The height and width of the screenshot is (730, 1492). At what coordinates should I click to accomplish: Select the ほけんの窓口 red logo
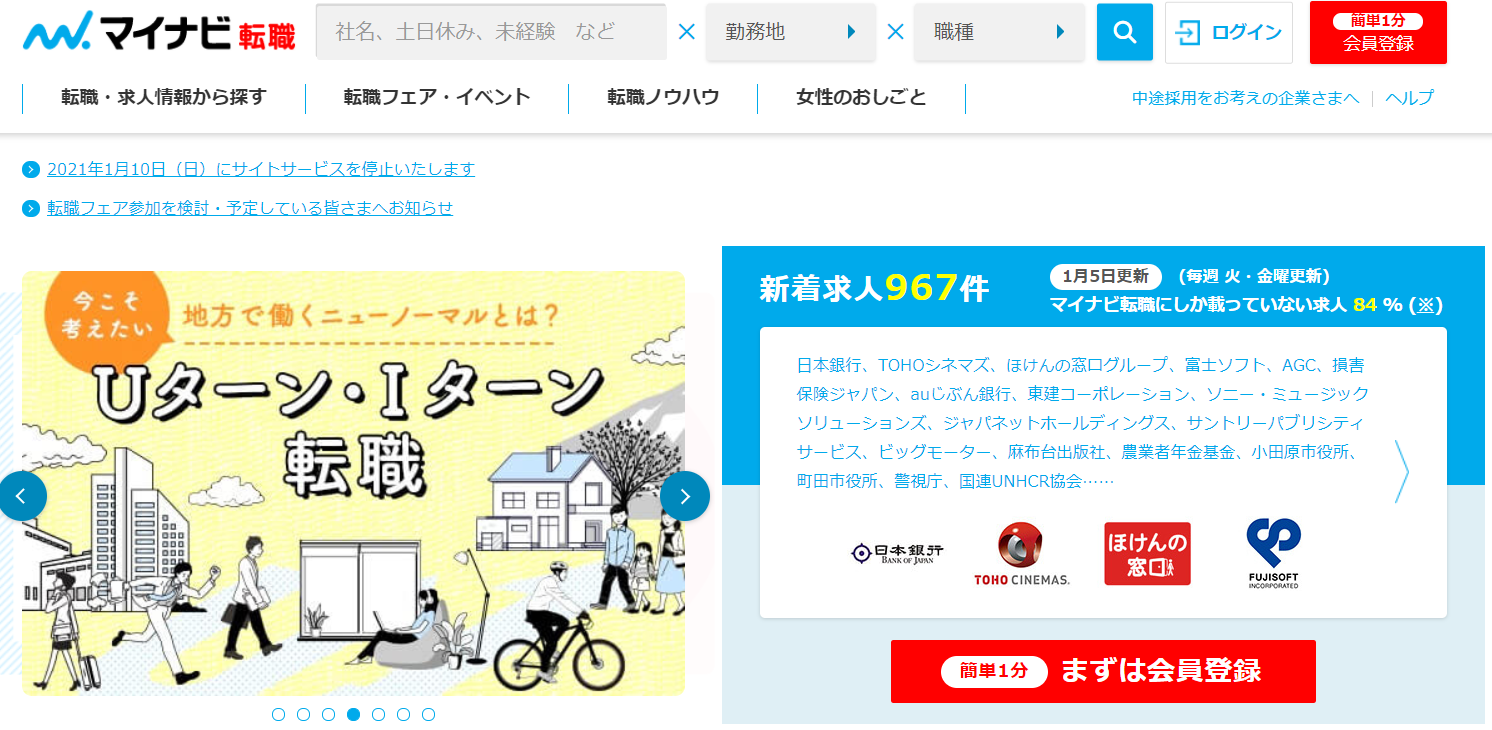[x=1147, y=553]
